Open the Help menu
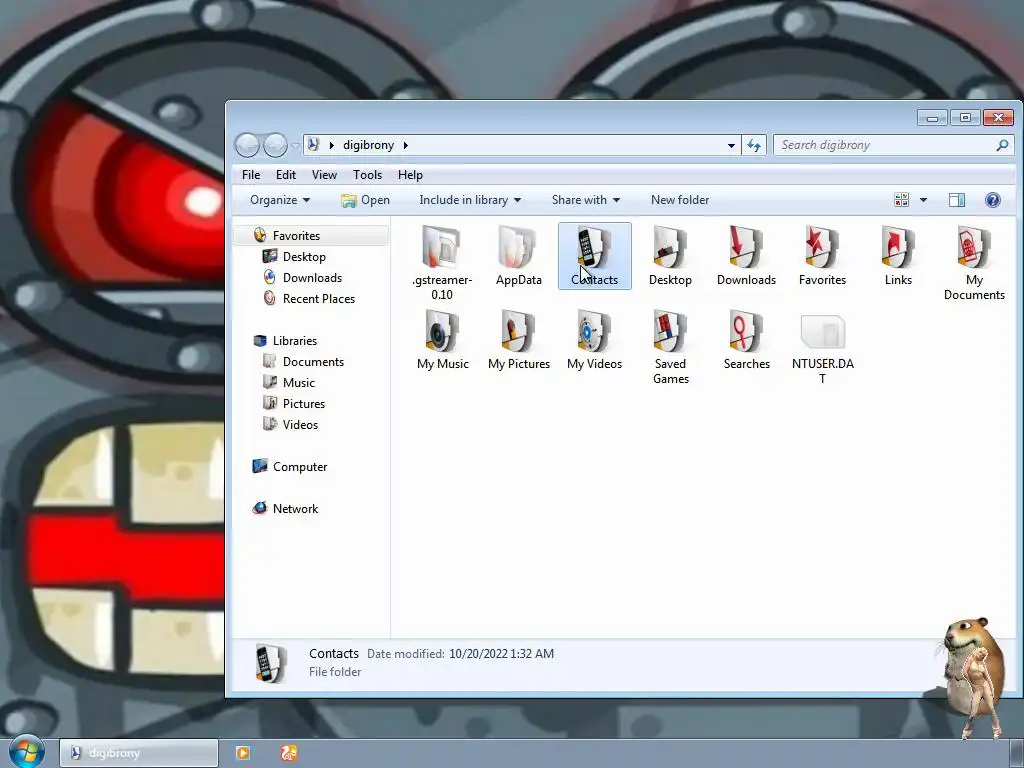Viewport: 1024px width, 768px height. coord(410,175)
